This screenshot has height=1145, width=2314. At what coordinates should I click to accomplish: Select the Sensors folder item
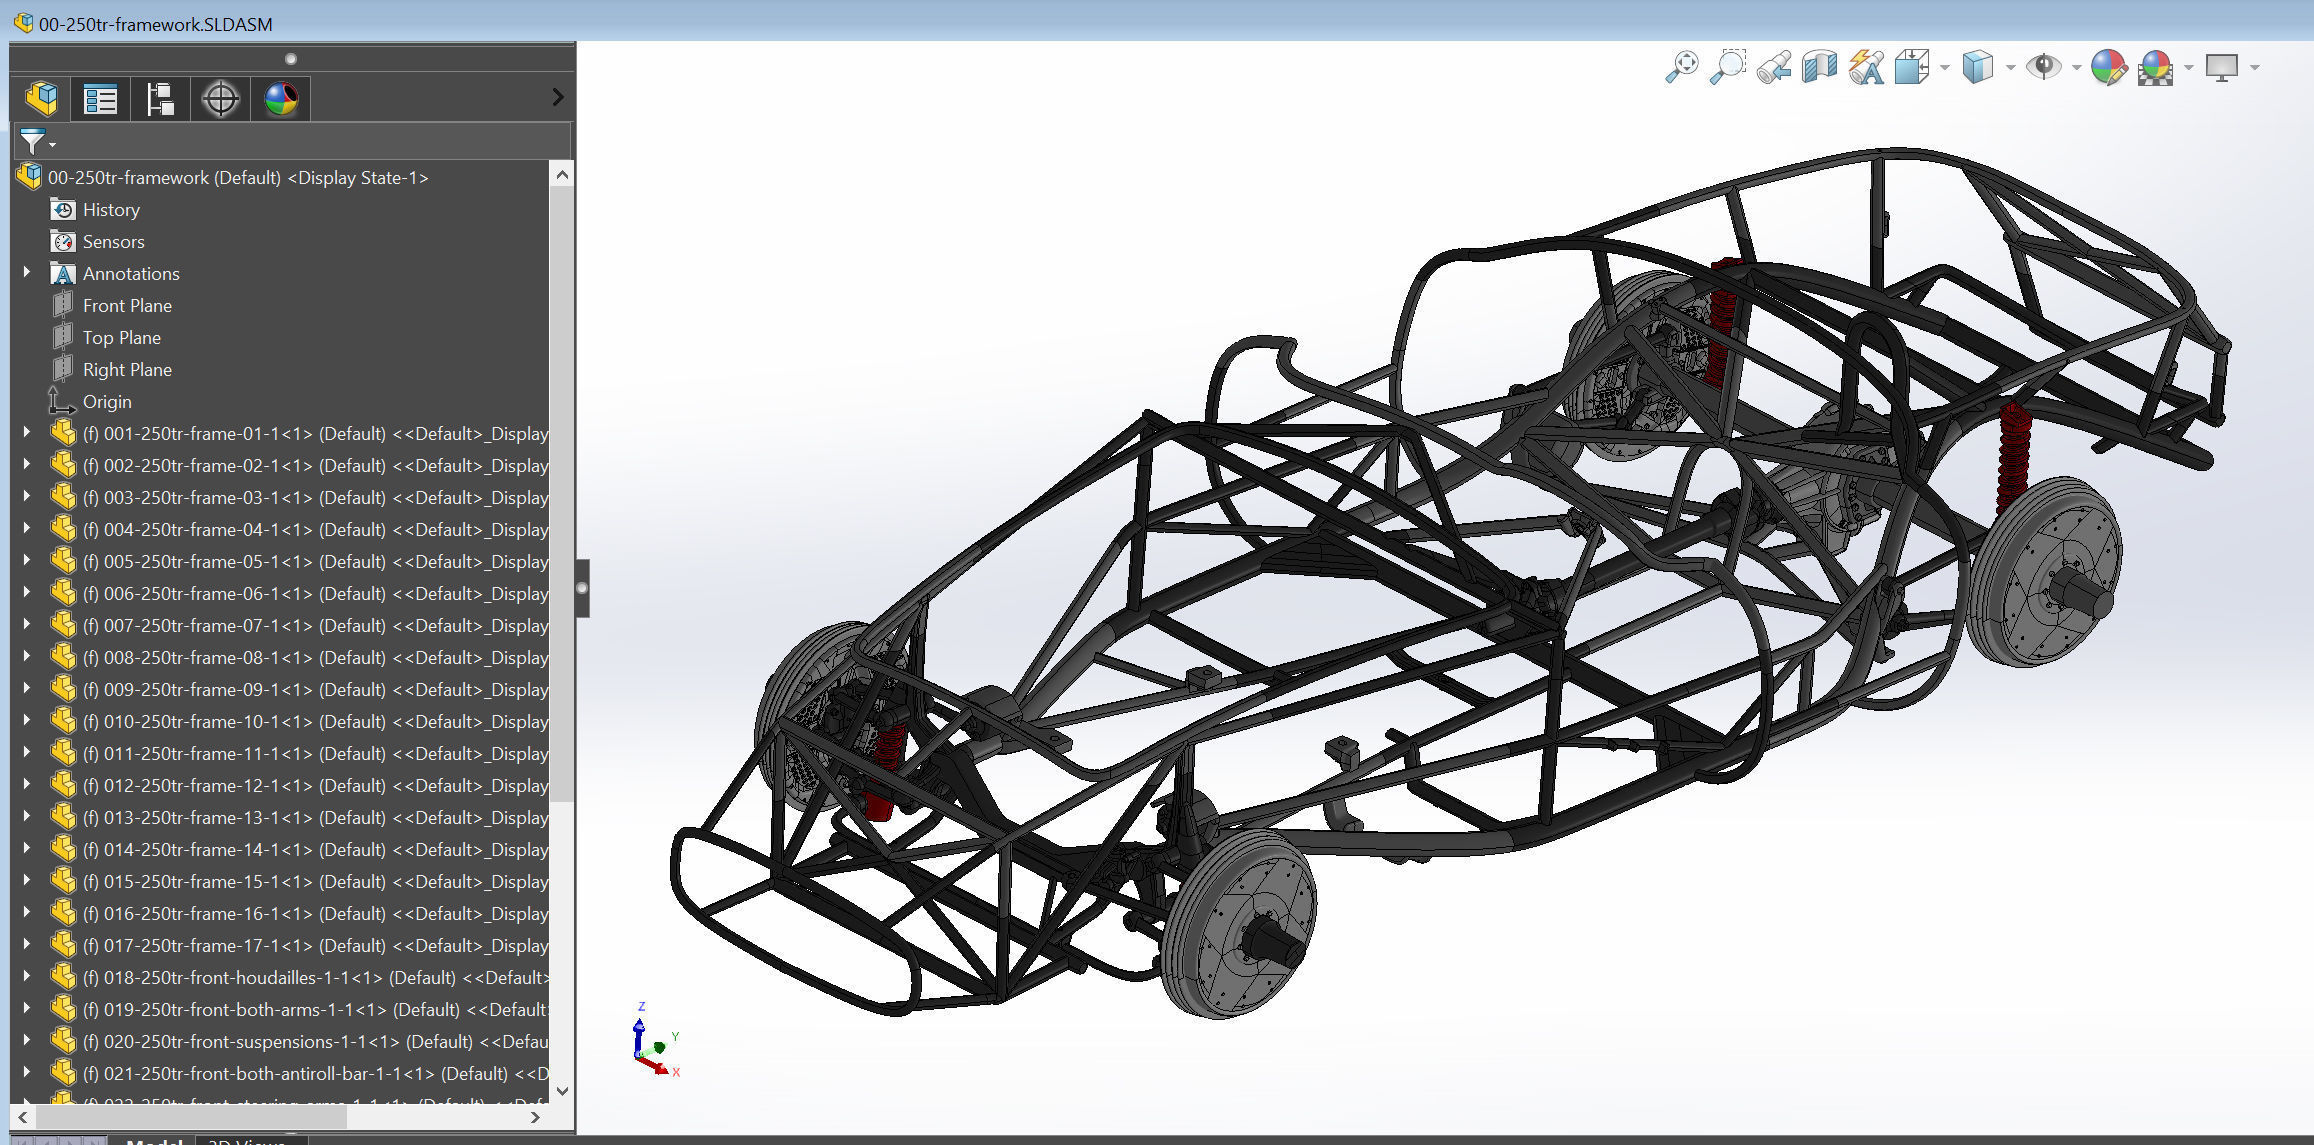click(x=113, y=242)
